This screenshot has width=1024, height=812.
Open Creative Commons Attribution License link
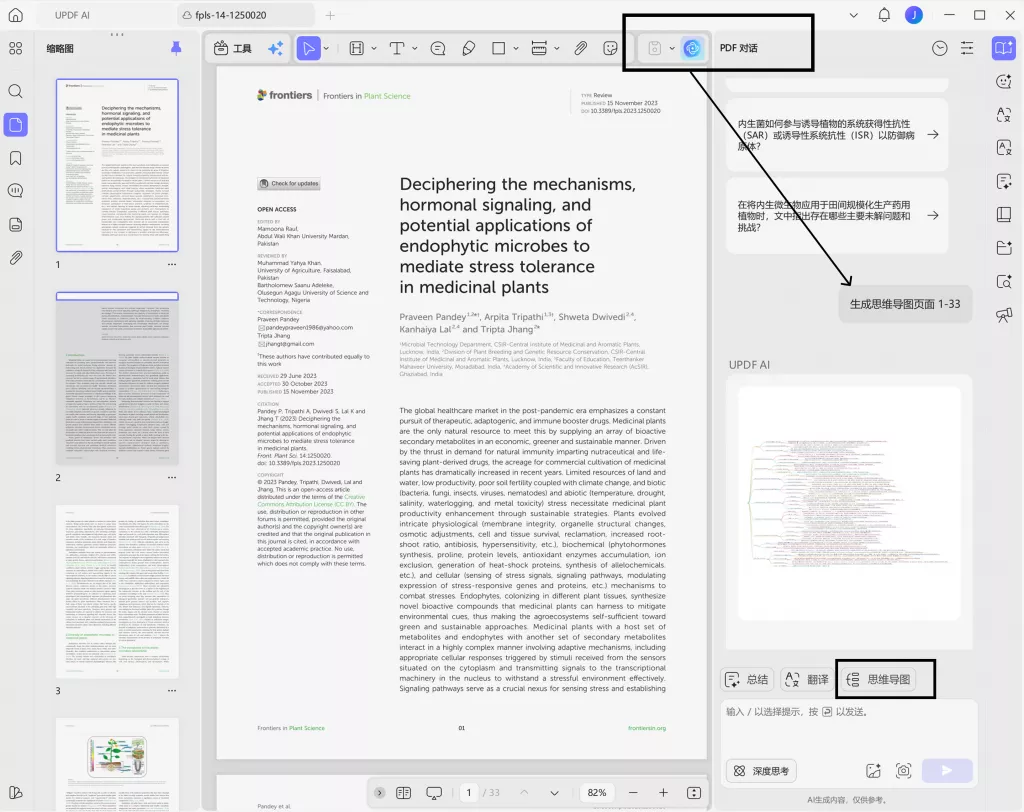pyautogui.click(x=311, y=500)
